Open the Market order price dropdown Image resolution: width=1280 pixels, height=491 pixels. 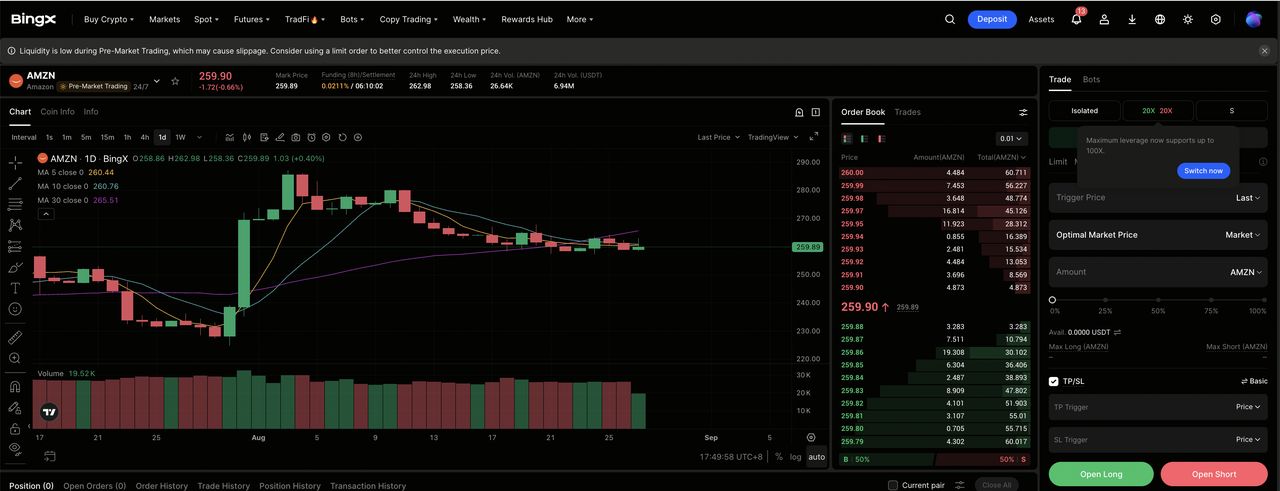coord(1243,235)
